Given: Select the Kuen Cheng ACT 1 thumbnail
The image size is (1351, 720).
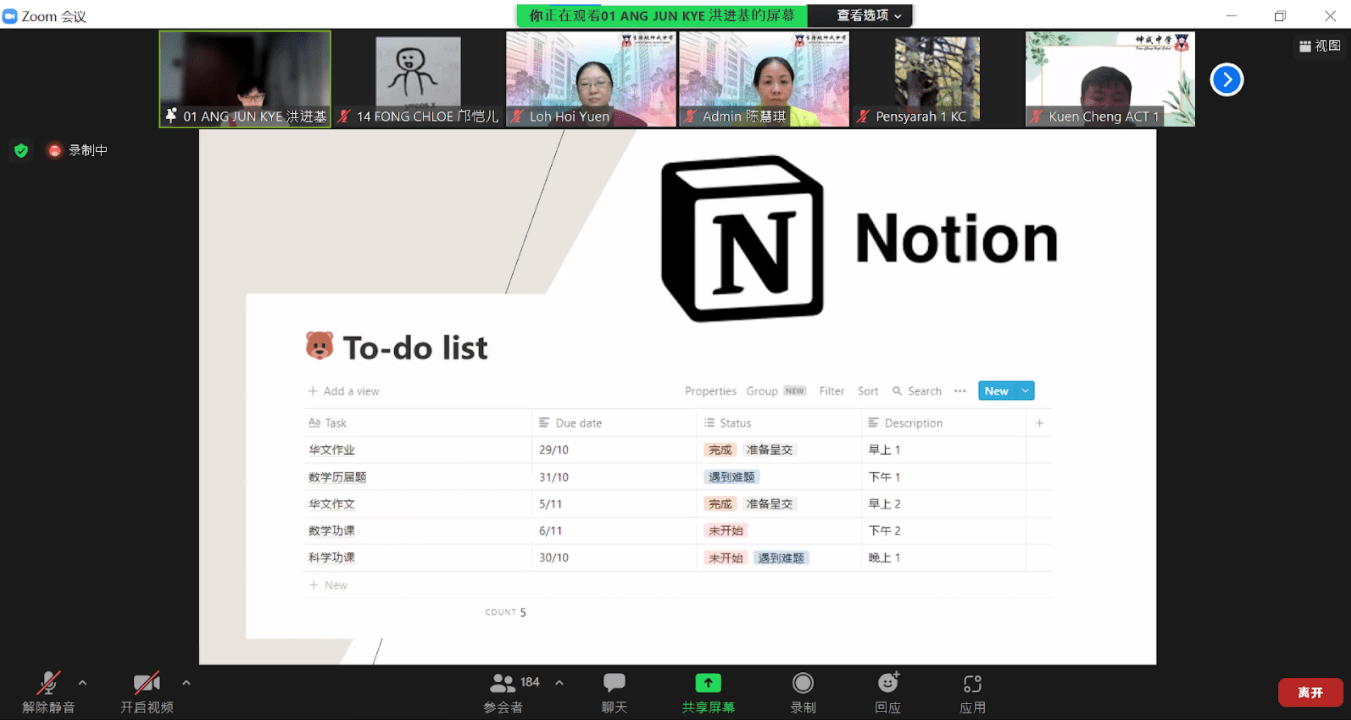Looking at the screenshot, I should point(1110,78).
